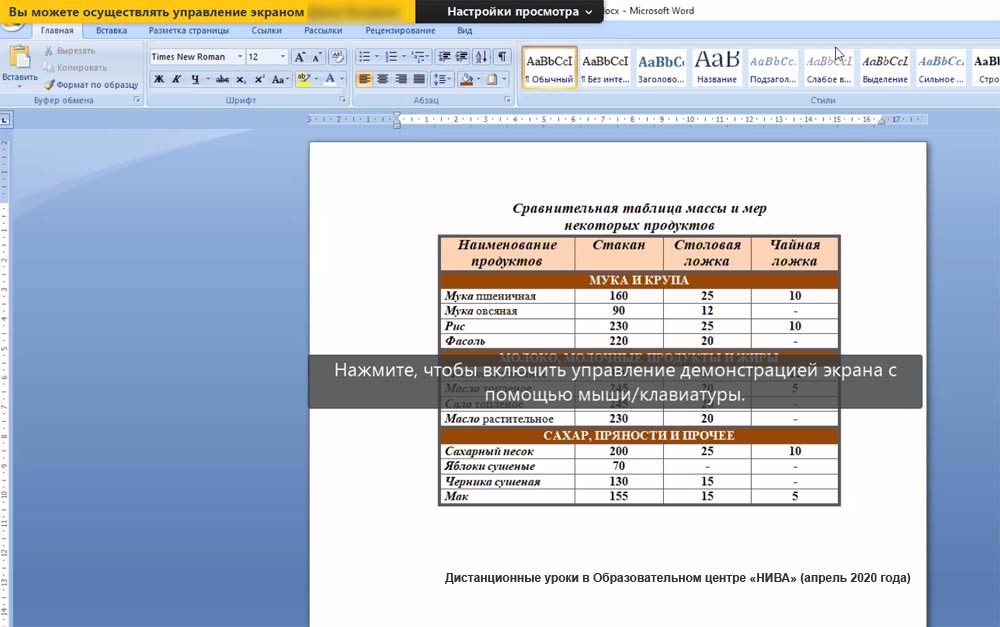Open the Вид ribbon tab
1000x627 pixels.
pos(465,30)
